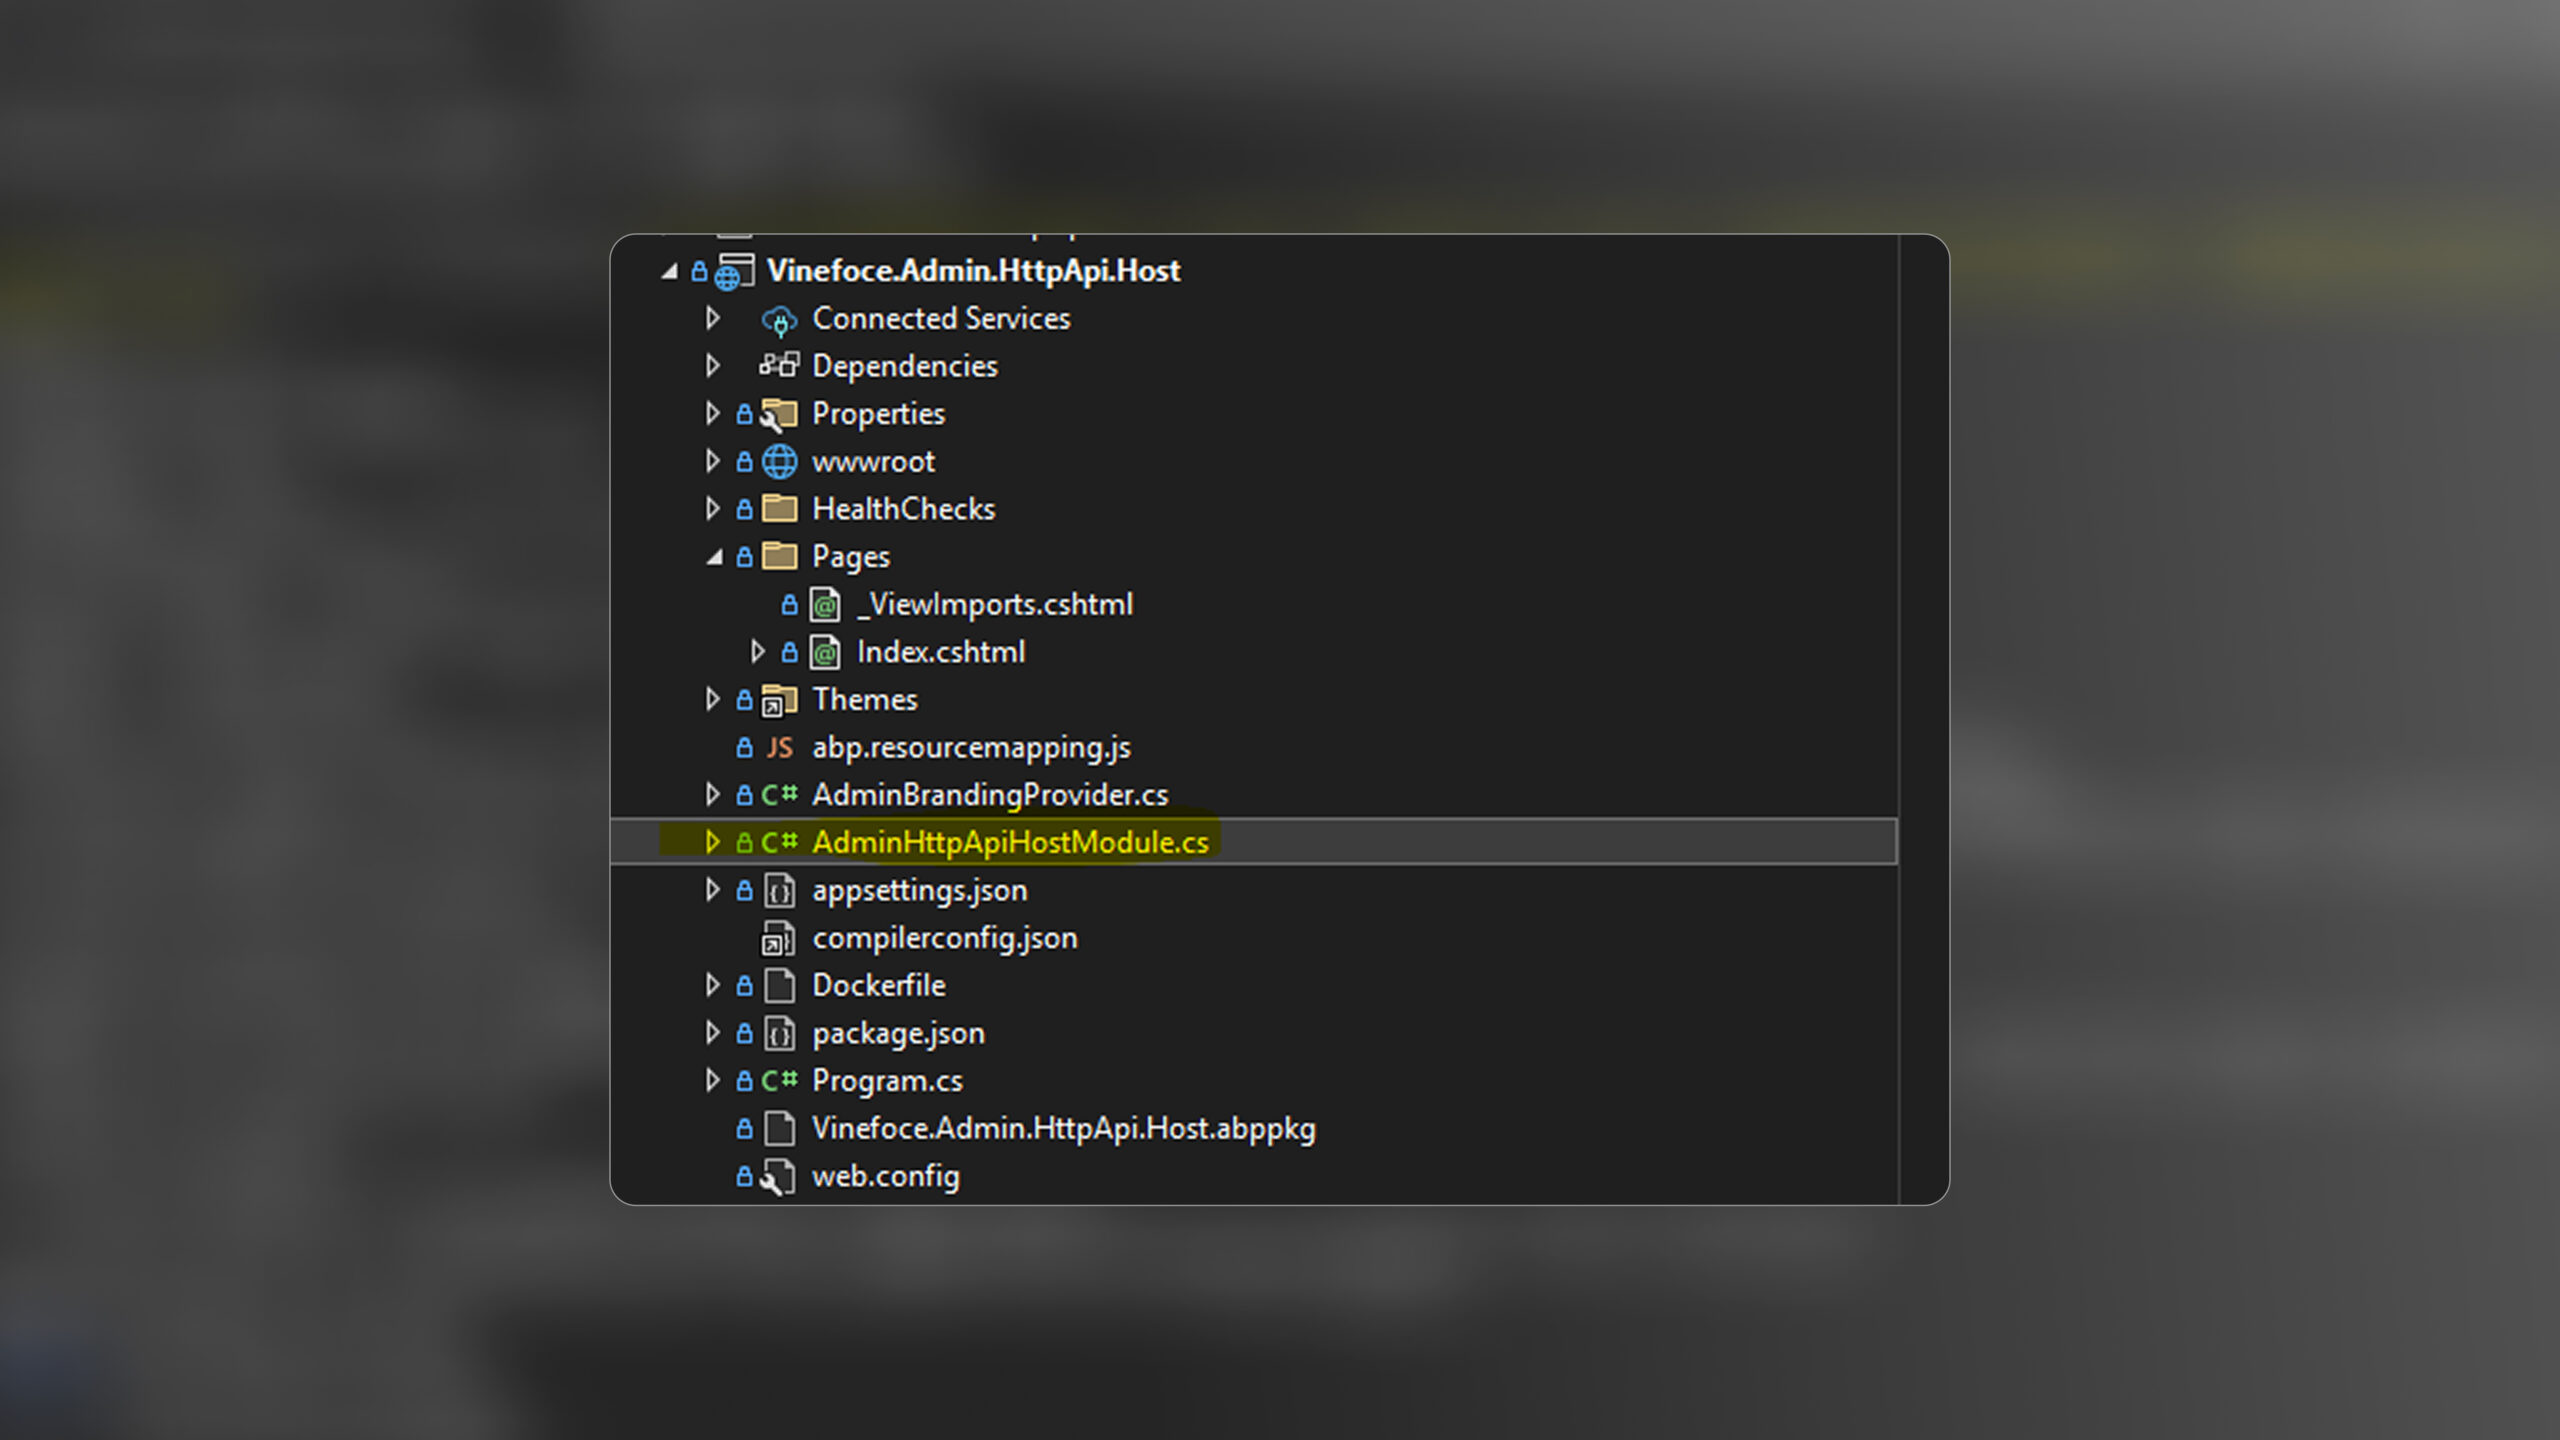Click the _ViewImports.cshtml Razor file icon
Image resolution: width=2560 pixels, height=1440 pixels.
[x=825, y=605]
